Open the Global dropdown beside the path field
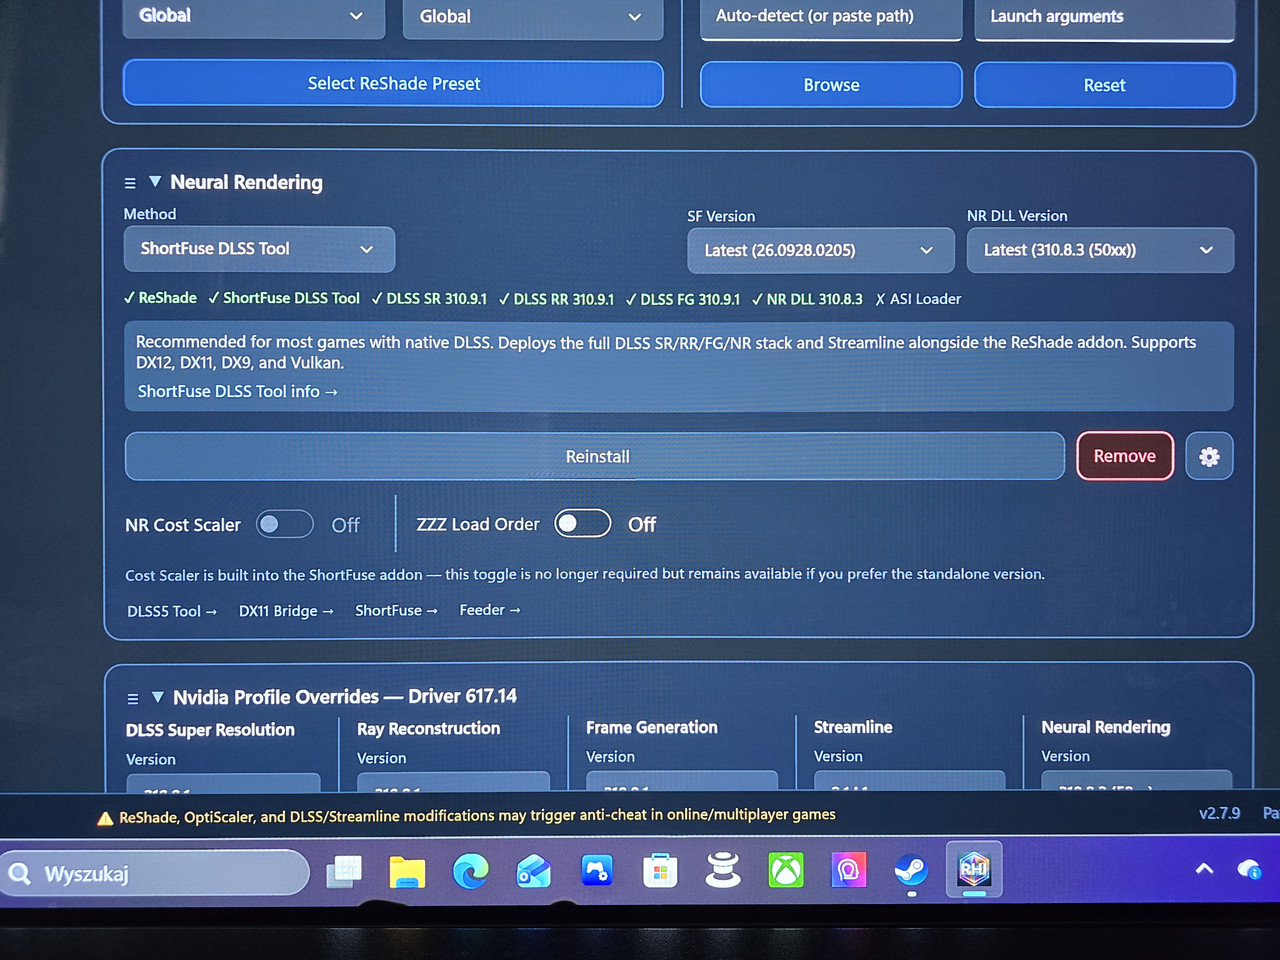The image size is (1280, 960). coord(533,18)
